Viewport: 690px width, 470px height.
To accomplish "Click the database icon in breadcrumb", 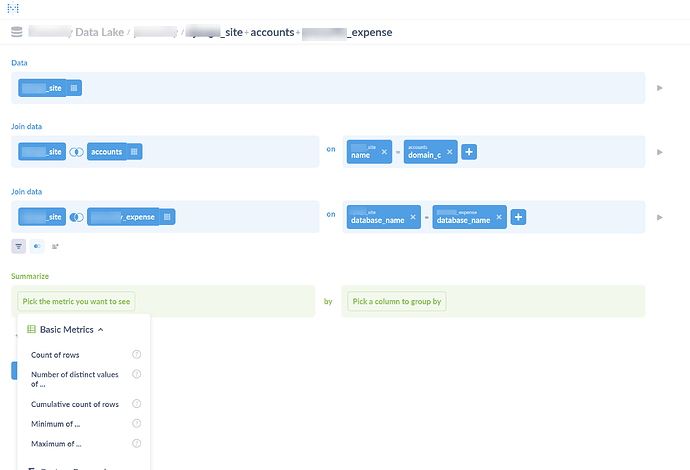I will click(x=17, y=32).
